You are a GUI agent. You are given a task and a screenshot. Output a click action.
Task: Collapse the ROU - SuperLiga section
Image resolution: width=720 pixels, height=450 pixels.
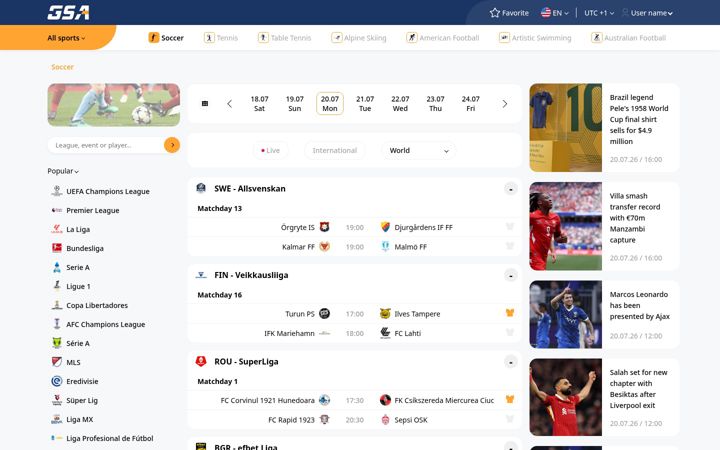point(511,362)
